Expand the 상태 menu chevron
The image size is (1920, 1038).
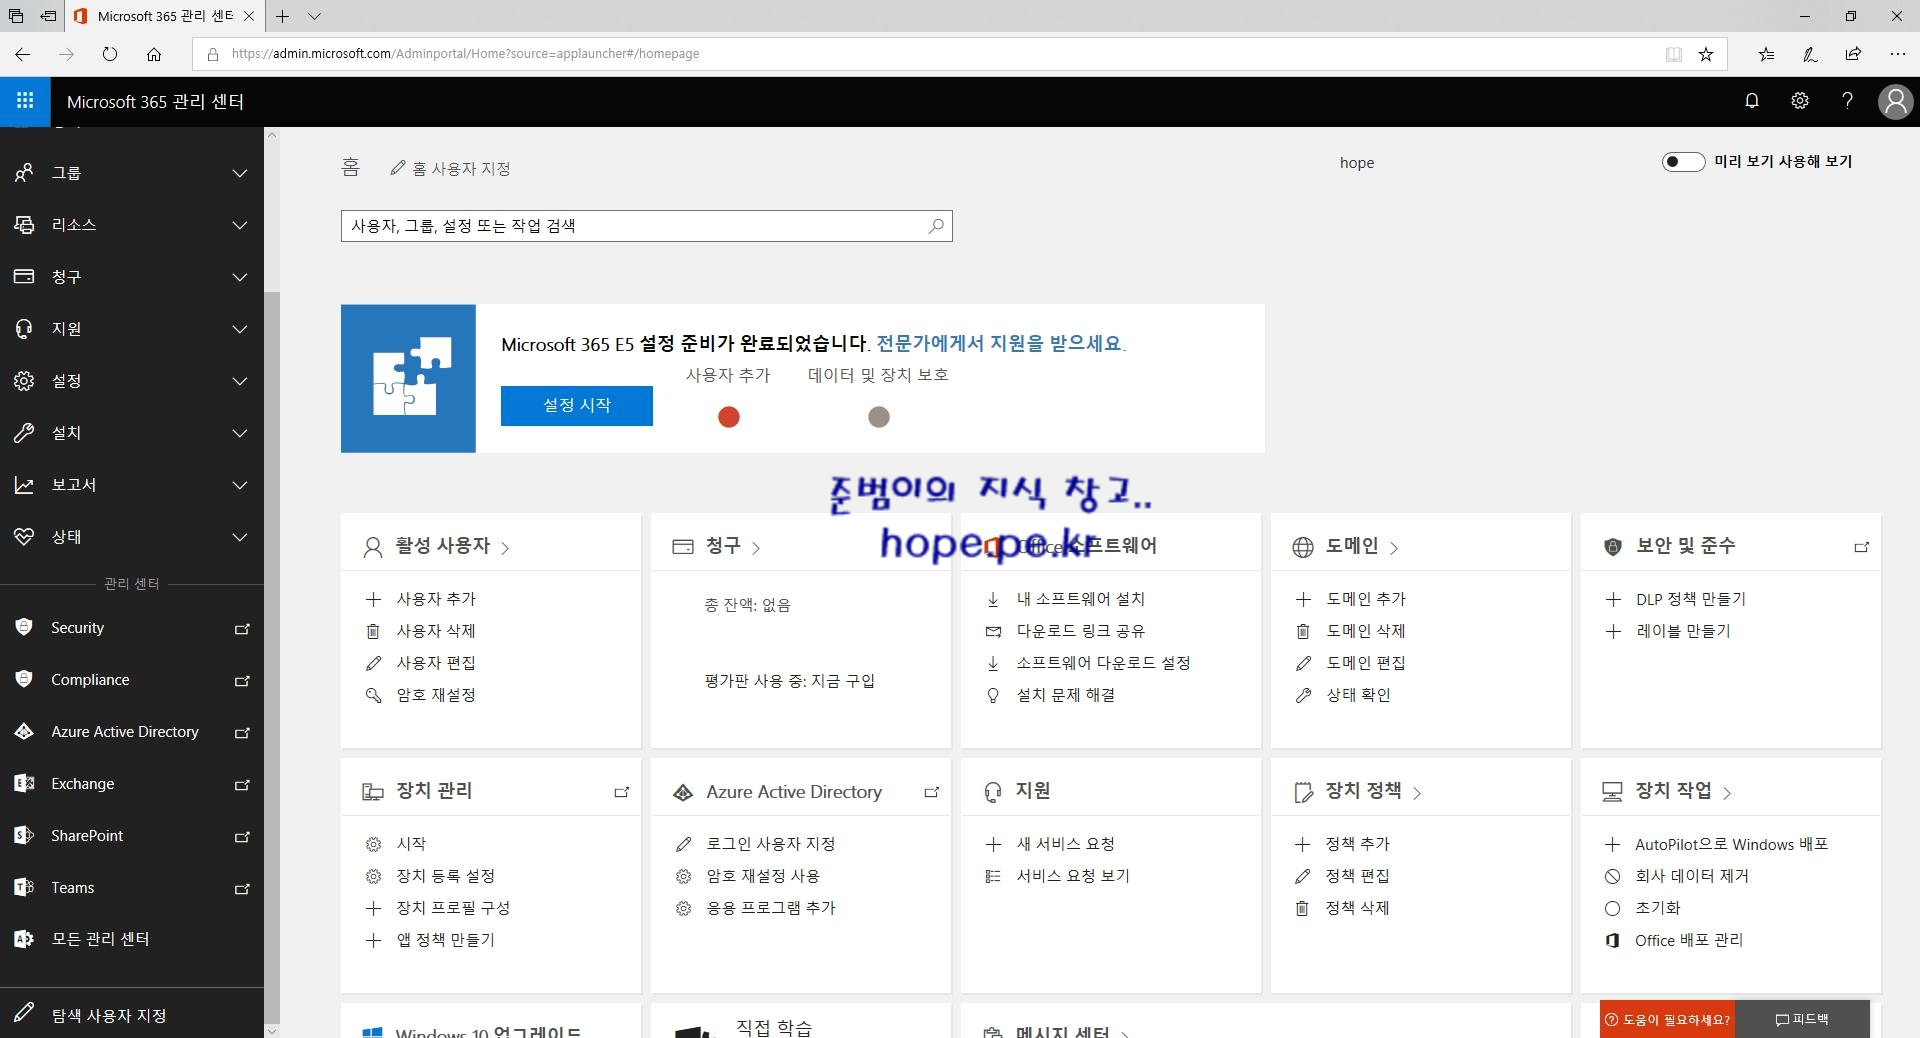240,537
